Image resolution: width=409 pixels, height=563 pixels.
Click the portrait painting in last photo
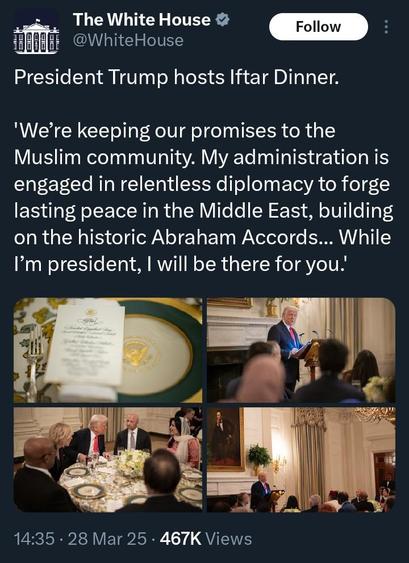(226, 438)
